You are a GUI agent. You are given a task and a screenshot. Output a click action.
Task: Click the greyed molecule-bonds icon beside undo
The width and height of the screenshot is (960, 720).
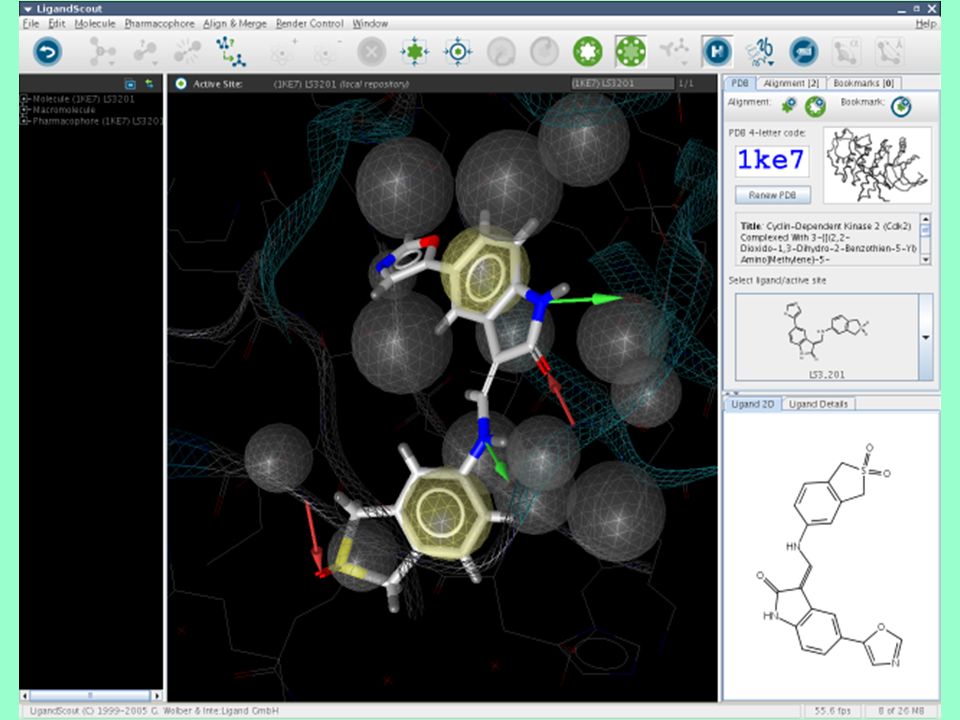coord(102,51)
